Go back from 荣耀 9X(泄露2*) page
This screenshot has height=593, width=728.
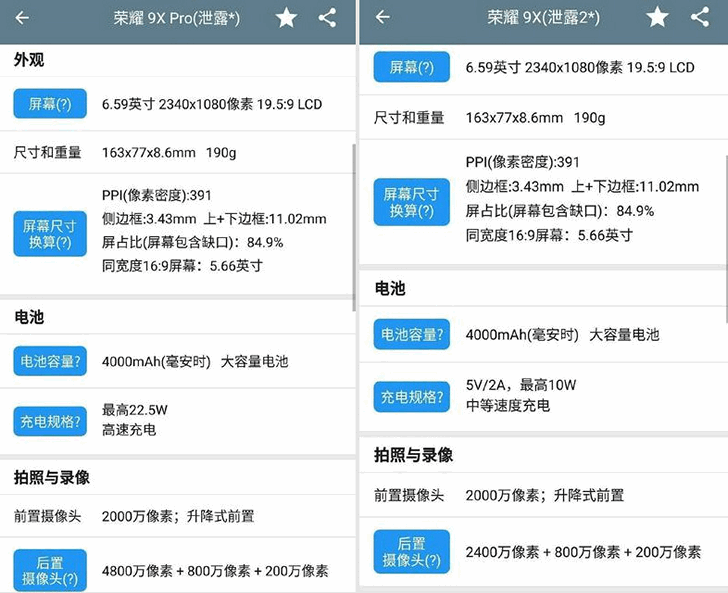click(382, 17)
